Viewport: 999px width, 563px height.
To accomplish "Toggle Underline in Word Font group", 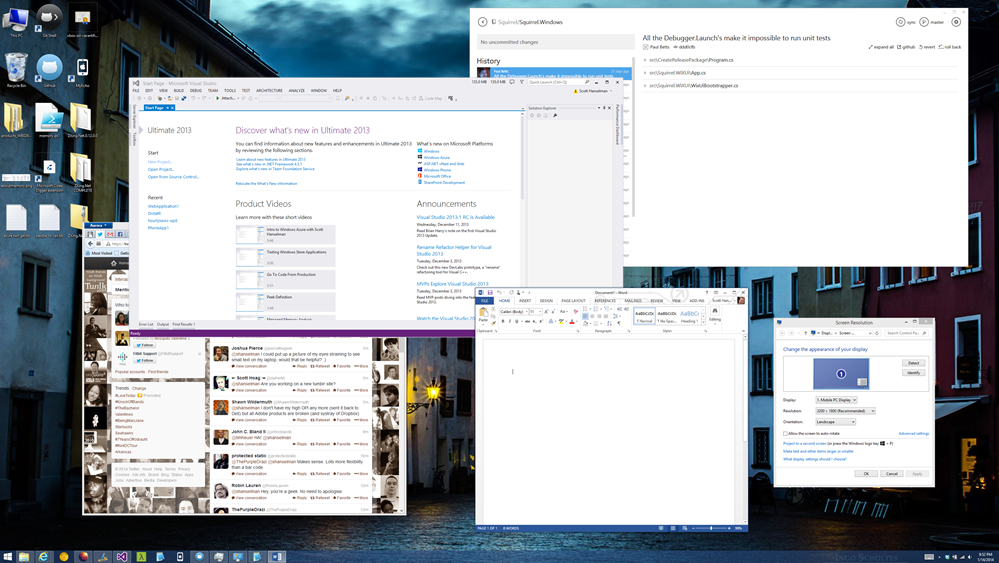I will (517, 321).
